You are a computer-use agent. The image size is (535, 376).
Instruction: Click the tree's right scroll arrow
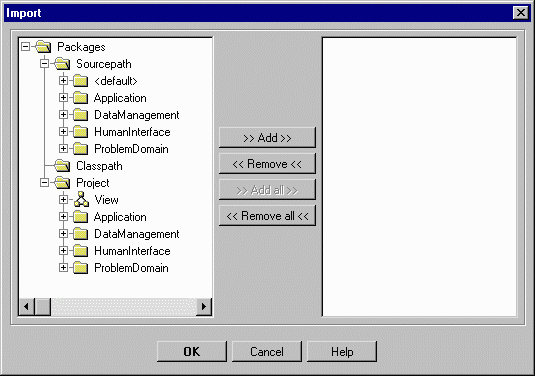point(204,306)
